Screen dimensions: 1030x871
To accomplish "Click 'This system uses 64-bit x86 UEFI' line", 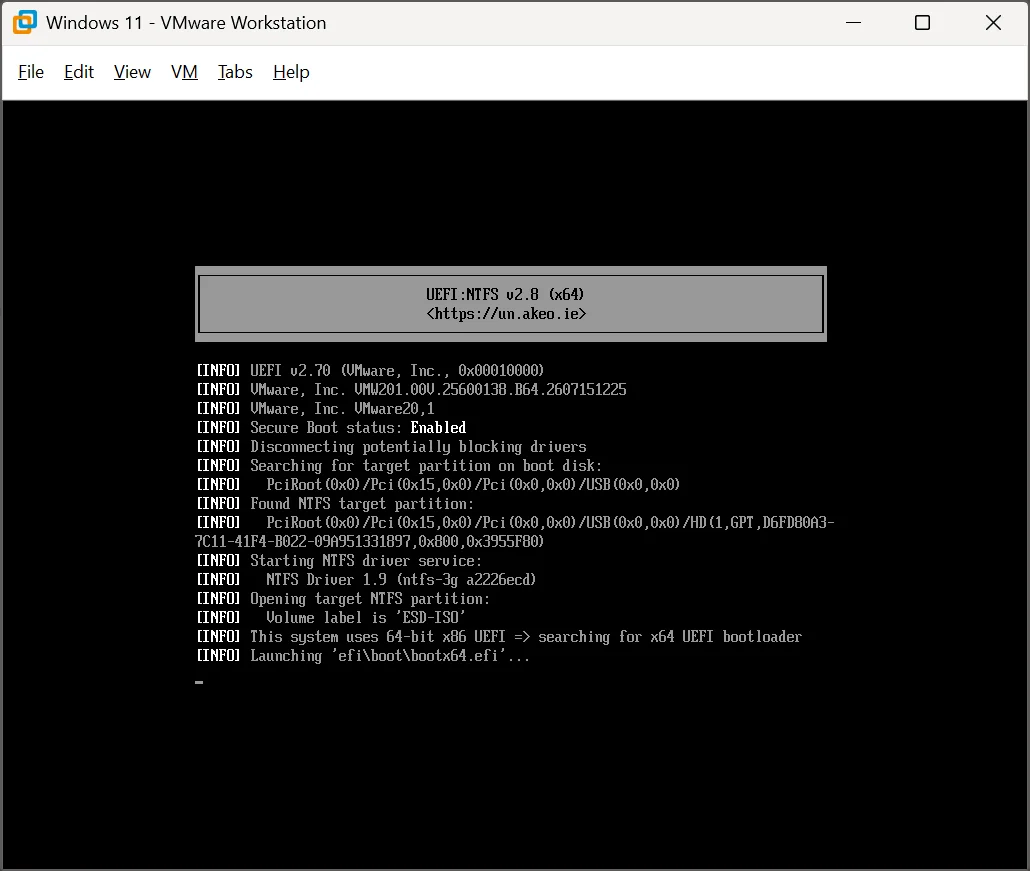I will [x=499, y=636].
